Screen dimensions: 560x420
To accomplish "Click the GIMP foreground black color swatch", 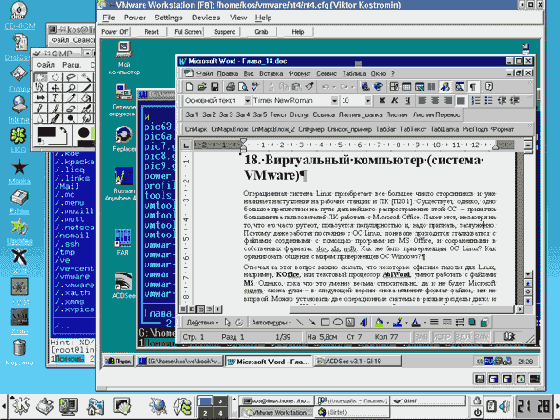I will (47, 132).
